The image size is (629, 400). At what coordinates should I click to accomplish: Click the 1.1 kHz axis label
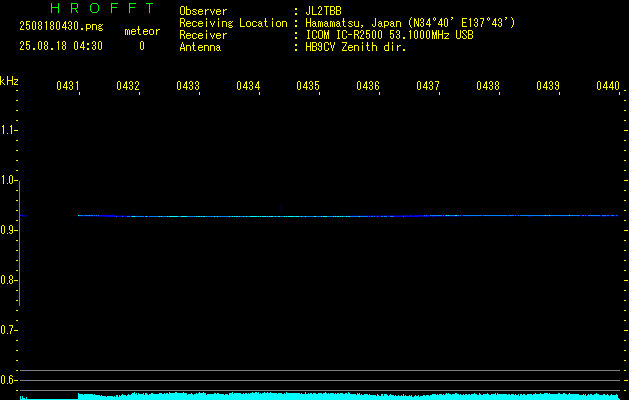point(8,130)
